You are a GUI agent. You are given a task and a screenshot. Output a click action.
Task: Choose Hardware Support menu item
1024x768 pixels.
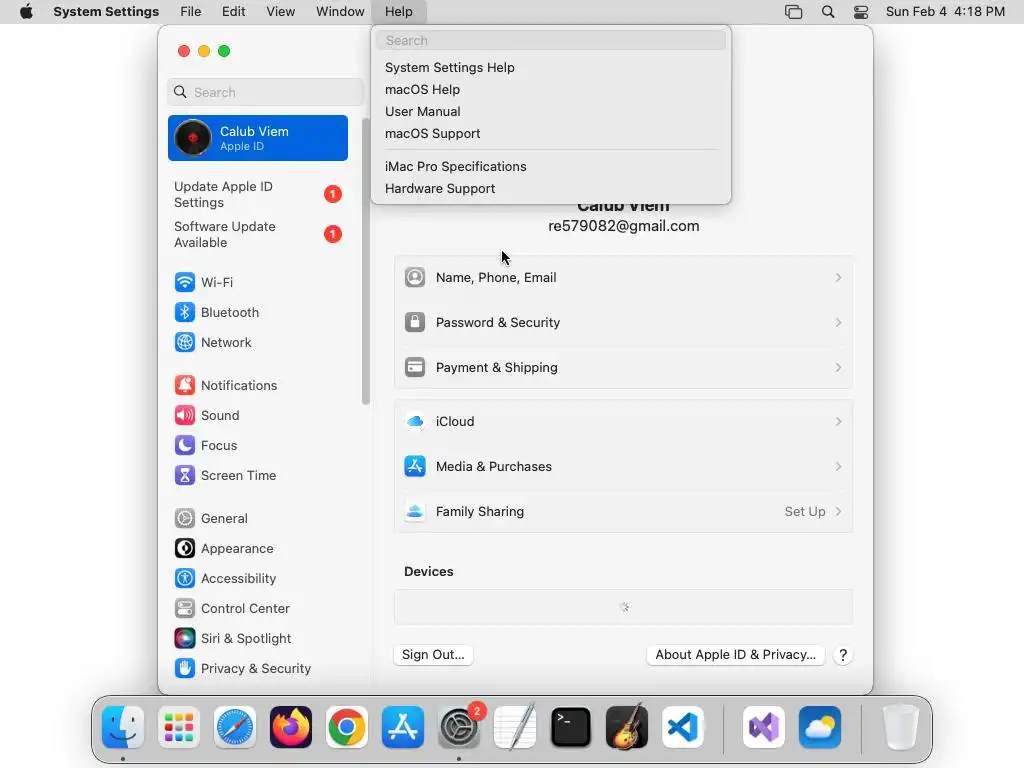tap(551, 189)
